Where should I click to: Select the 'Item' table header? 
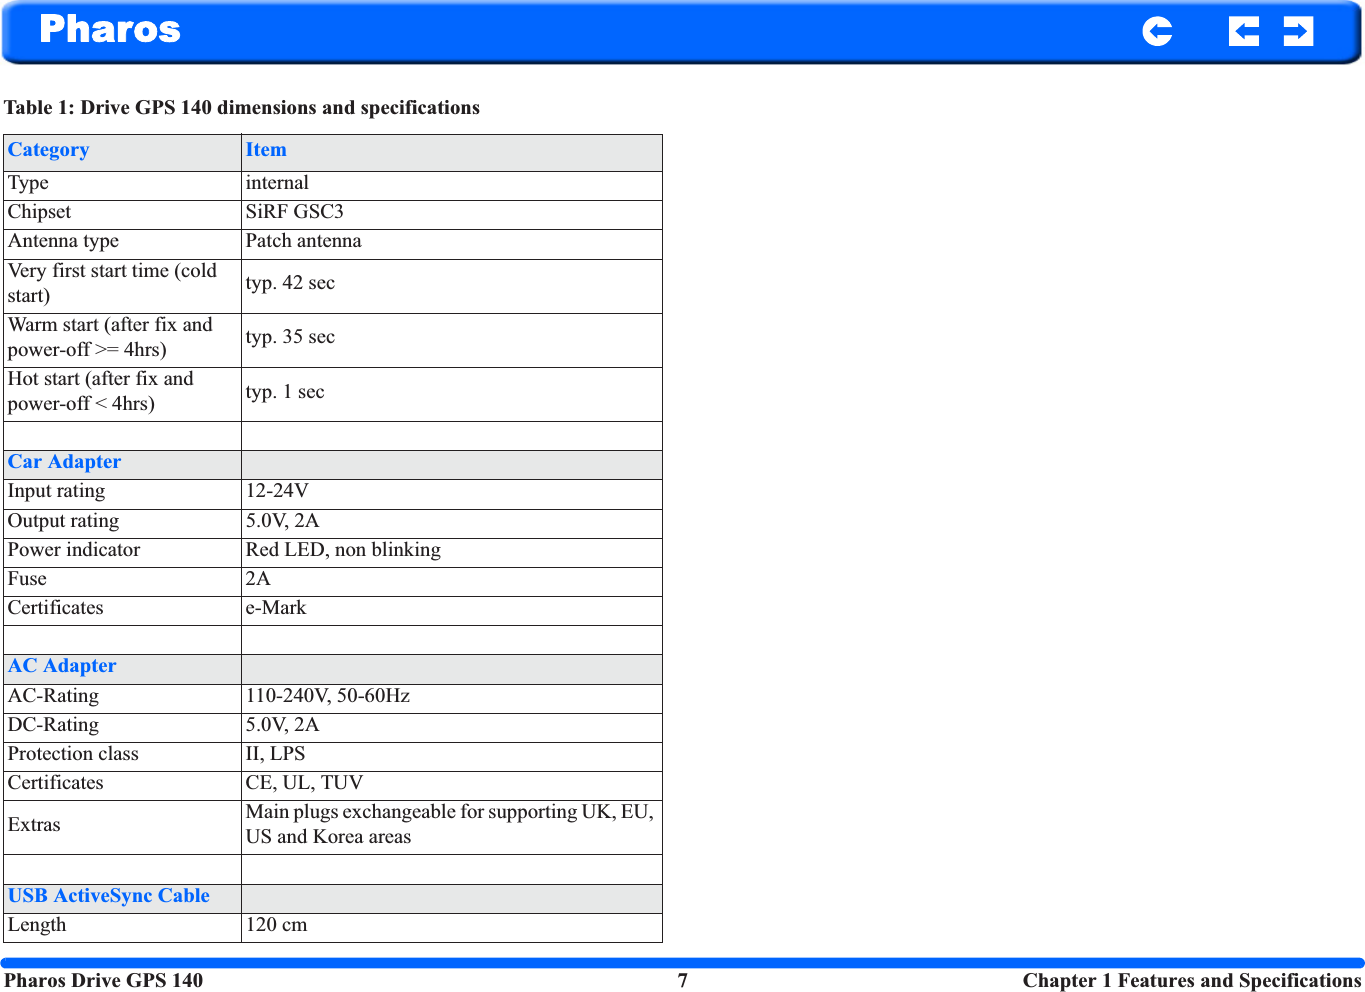click(266, 150)
